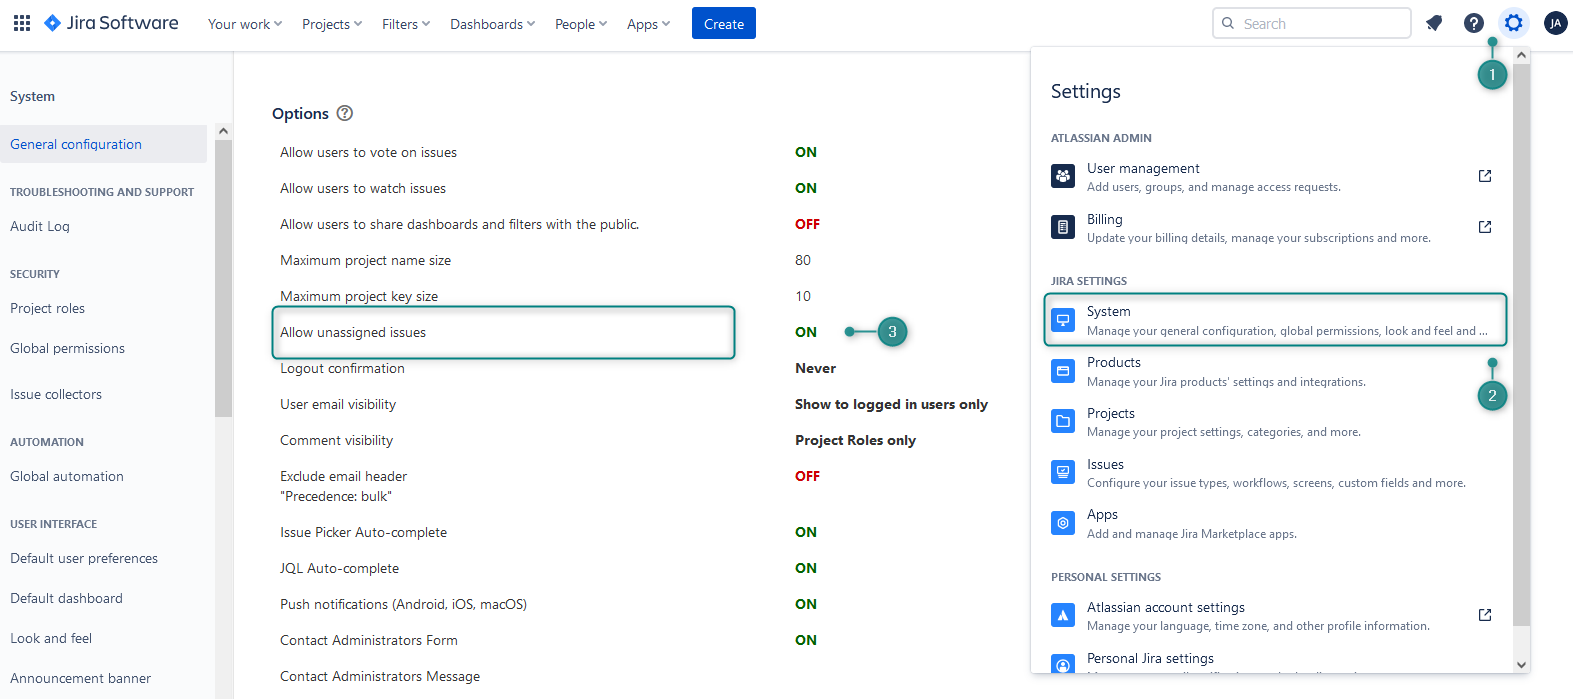This screenshot has width=1573, height=699.
Task: Click 'Project Roles only' value
Action: [x=855, y=440]
